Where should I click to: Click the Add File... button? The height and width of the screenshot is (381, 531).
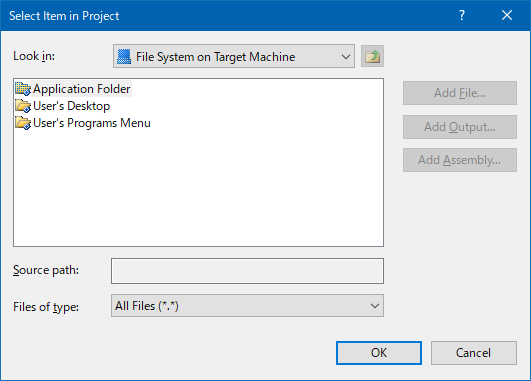click(x=460, y=93)
